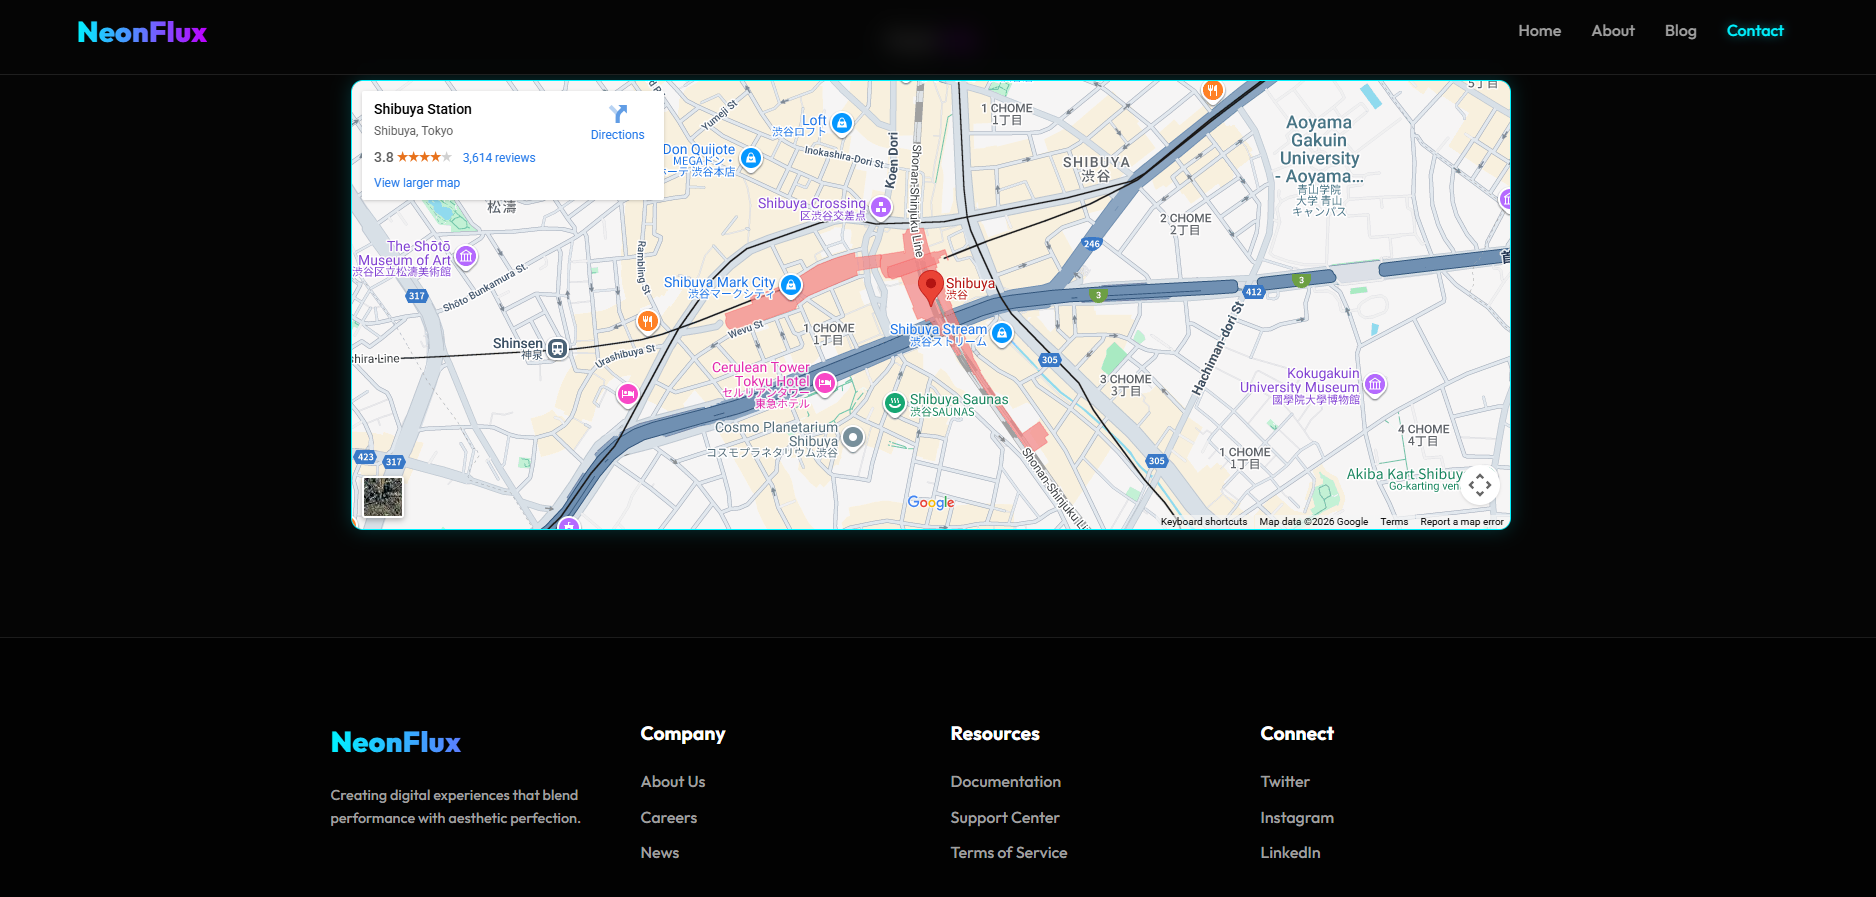Click the Careers footer link

[x=669, y=818]
